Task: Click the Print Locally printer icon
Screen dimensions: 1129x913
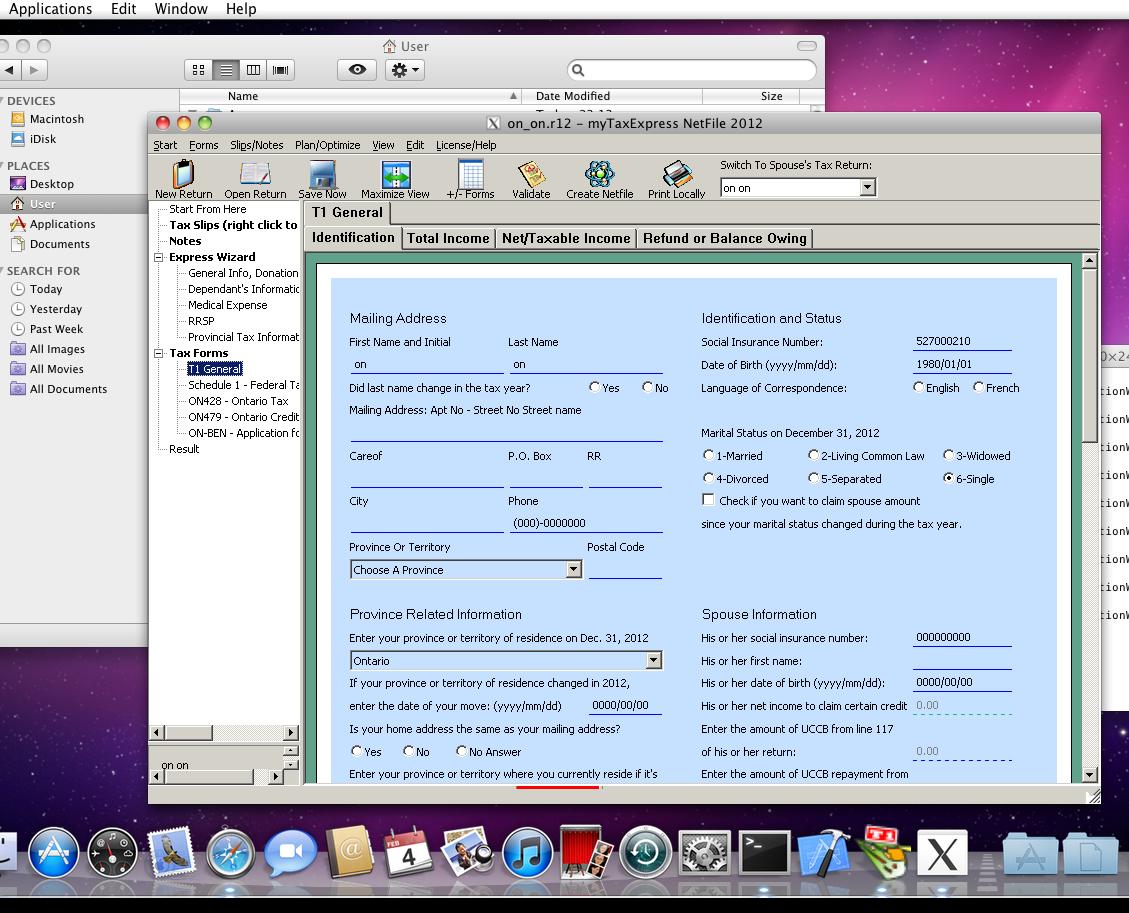Action: [676, 174]
